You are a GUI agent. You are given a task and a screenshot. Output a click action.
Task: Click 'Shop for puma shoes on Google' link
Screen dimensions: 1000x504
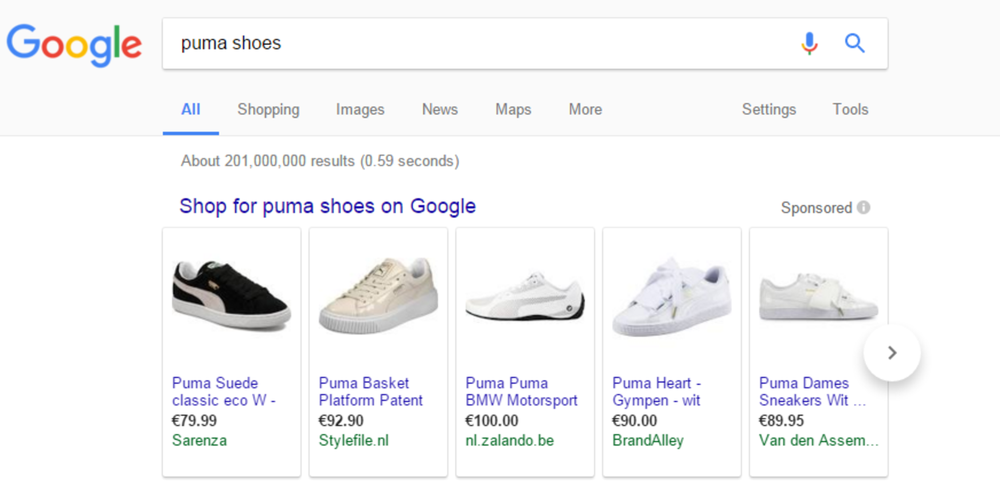pyautogui.click(x=327, y=207)
